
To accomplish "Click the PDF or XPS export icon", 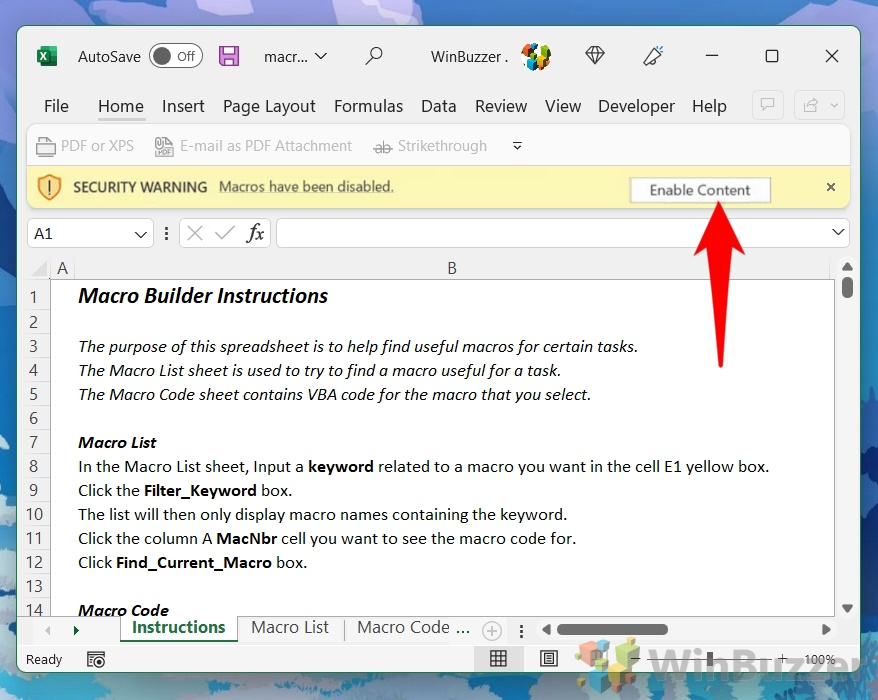I will coord(46,146).
